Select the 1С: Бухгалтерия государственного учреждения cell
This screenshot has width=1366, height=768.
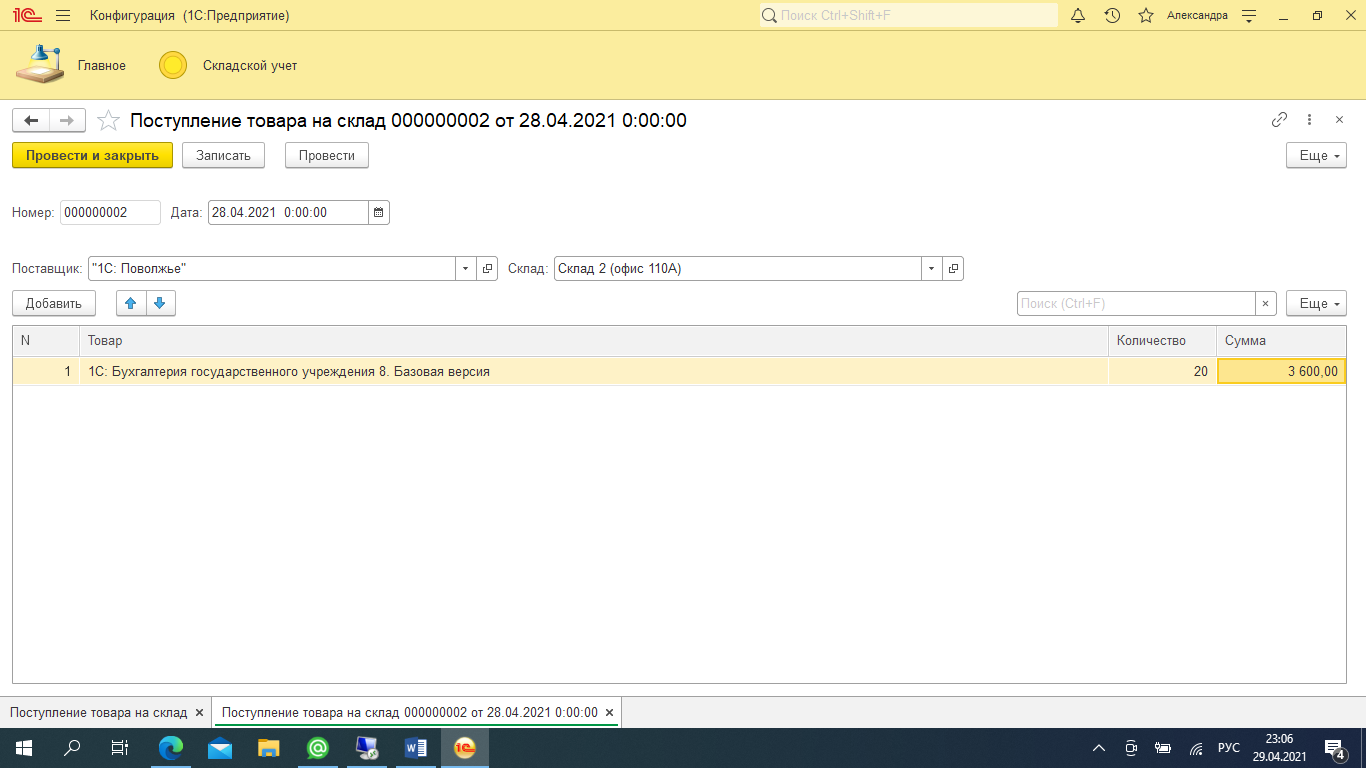[x=594, y=372]
